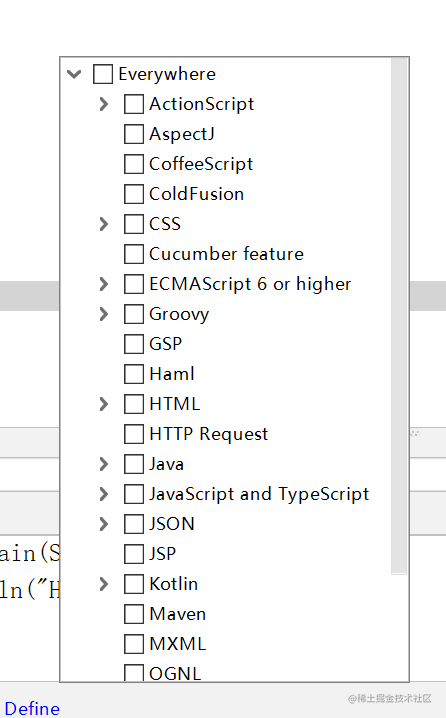The image size is (446, 718).
Task: Select the 'CSS' label
Action: (165, 224)
